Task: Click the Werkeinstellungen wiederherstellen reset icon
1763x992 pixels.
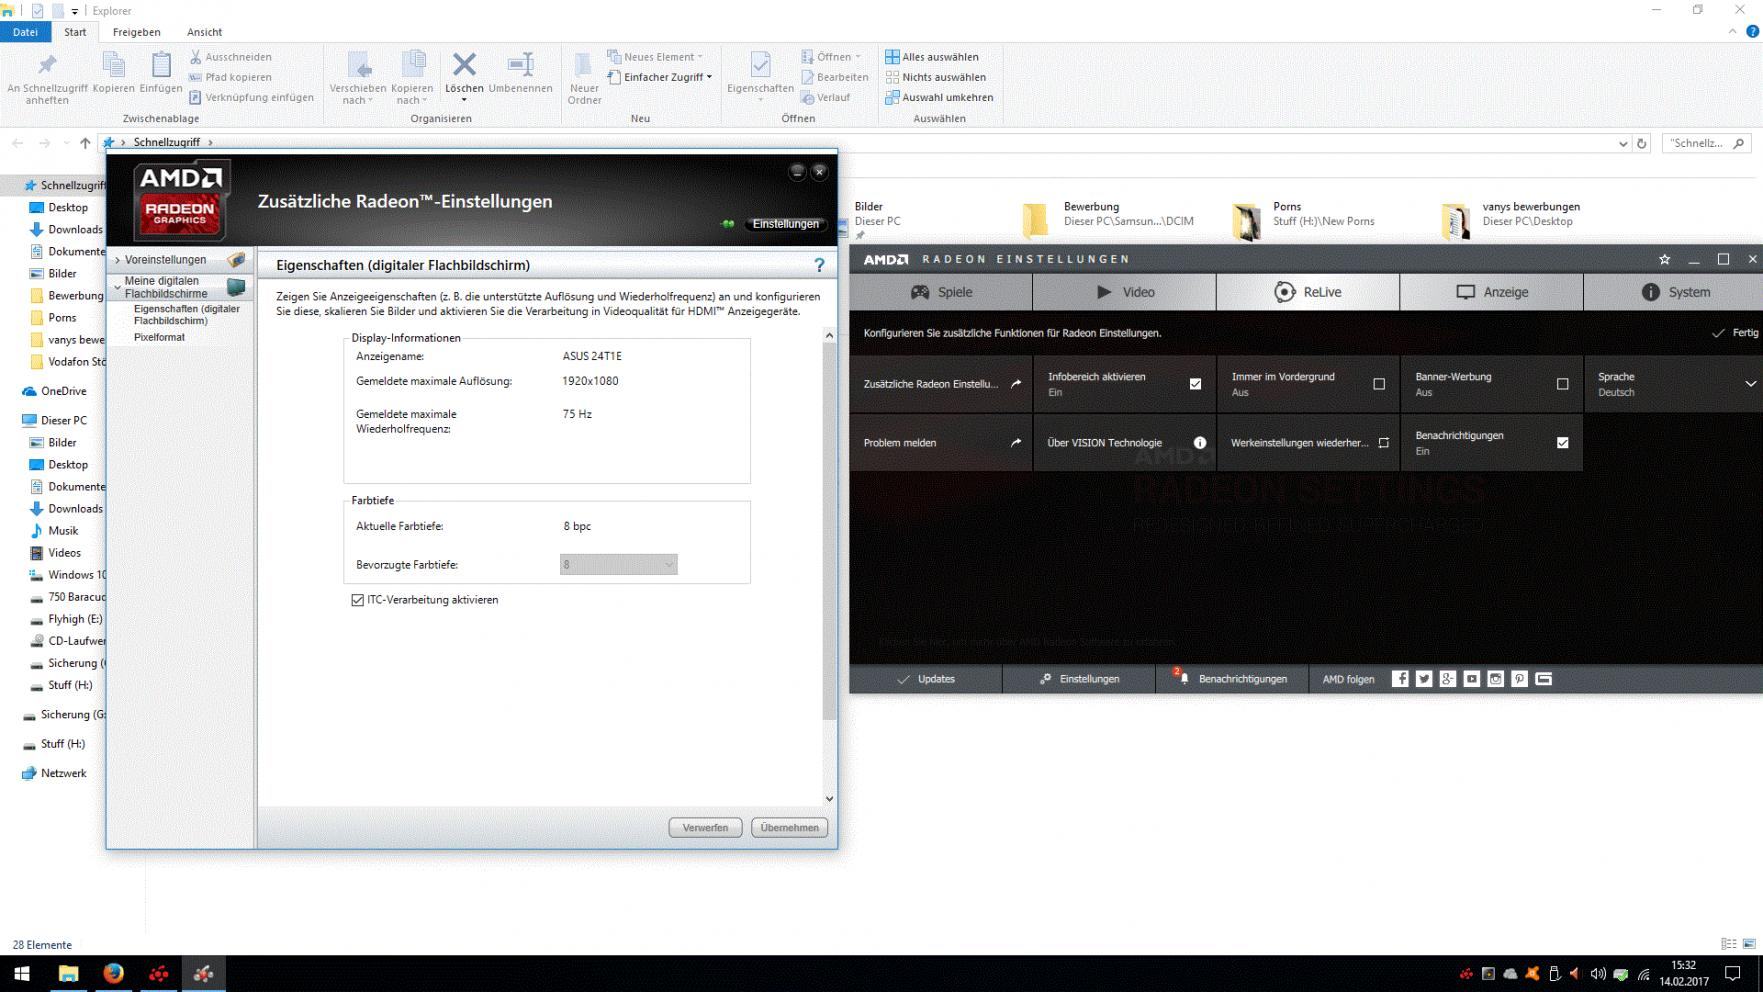Action: tap(1384, 443)
